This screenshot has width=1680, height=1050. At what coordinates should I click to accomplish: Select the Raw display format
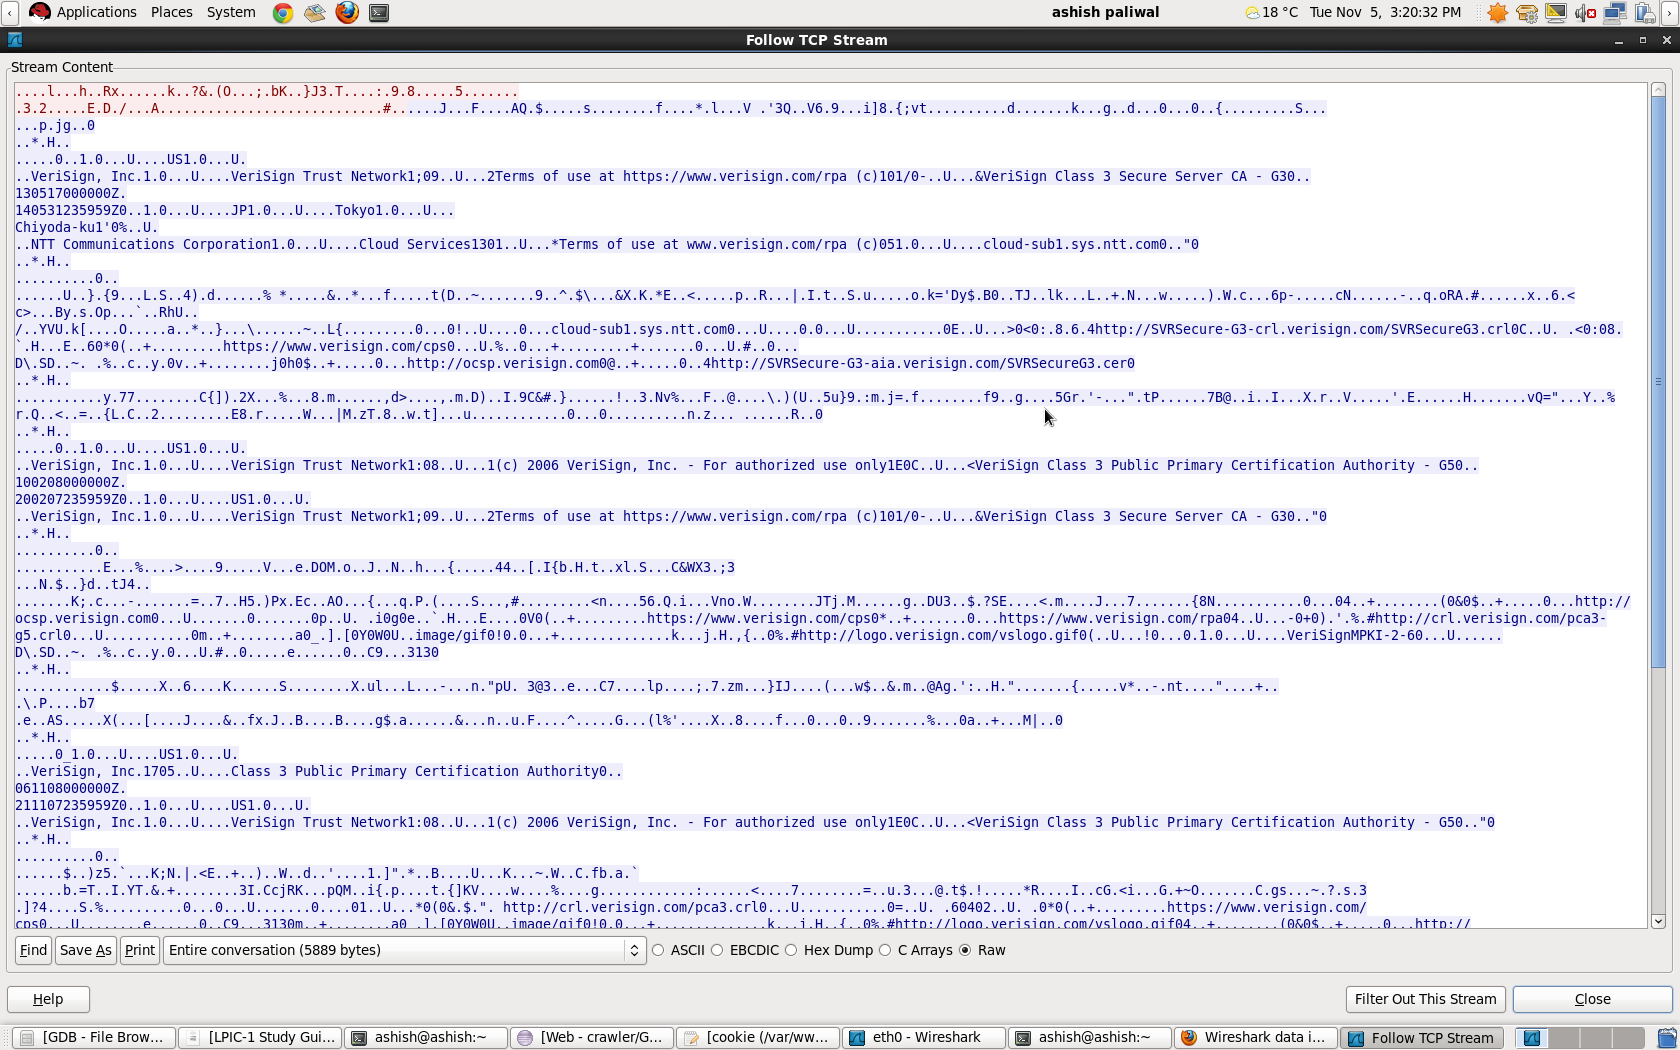click(982, 950)
